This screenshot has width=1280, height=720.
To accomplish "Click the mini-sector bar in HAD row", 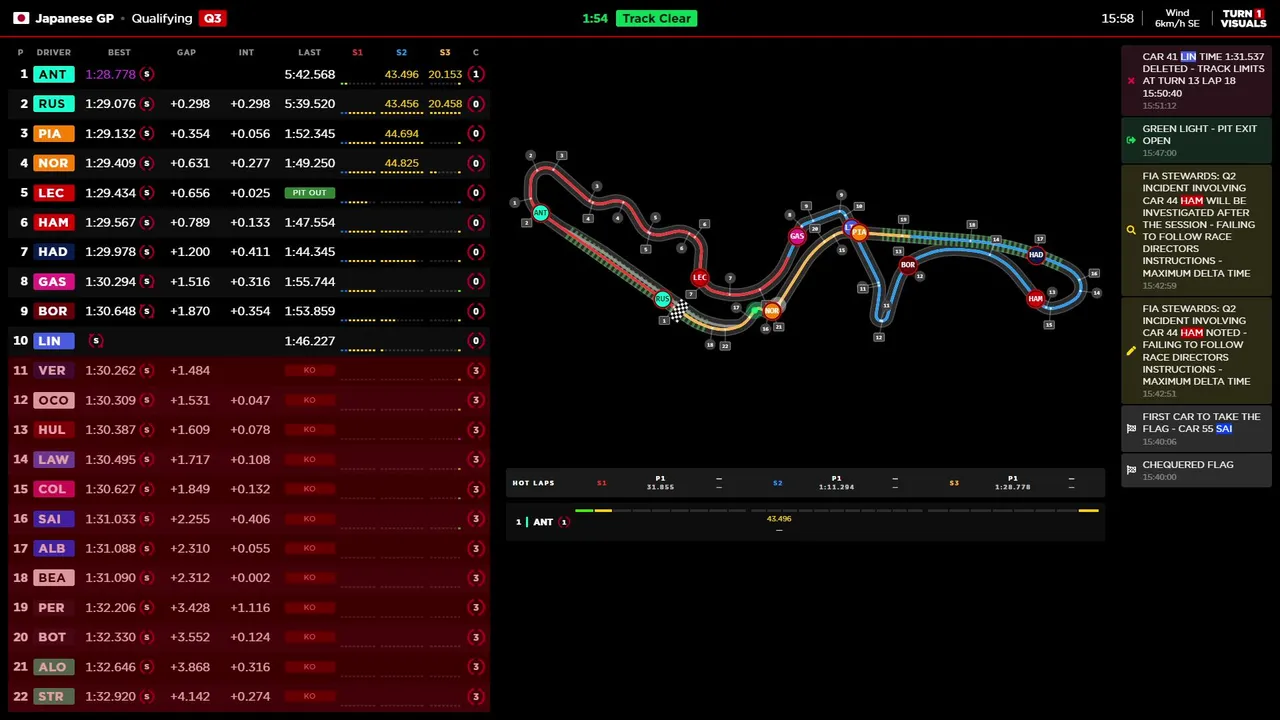I will 401,262.
